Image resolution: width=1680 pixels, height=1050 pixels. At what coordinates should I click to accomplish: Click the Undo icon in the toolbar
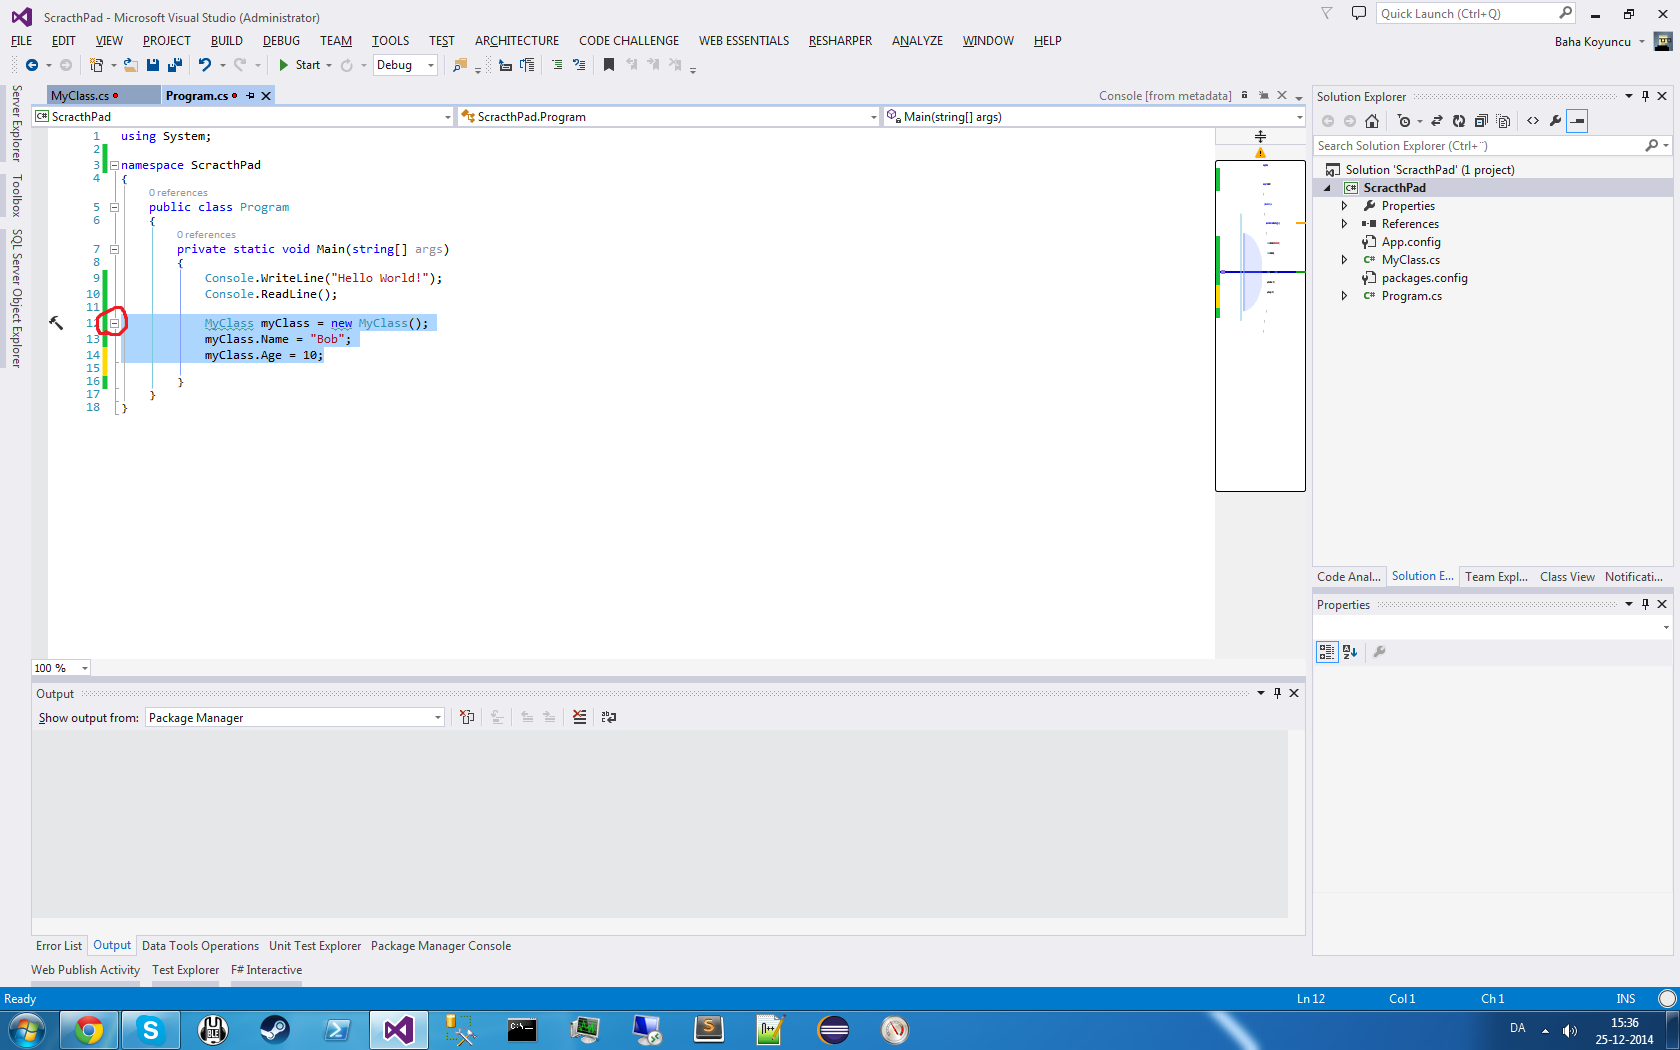coord(204,64)
